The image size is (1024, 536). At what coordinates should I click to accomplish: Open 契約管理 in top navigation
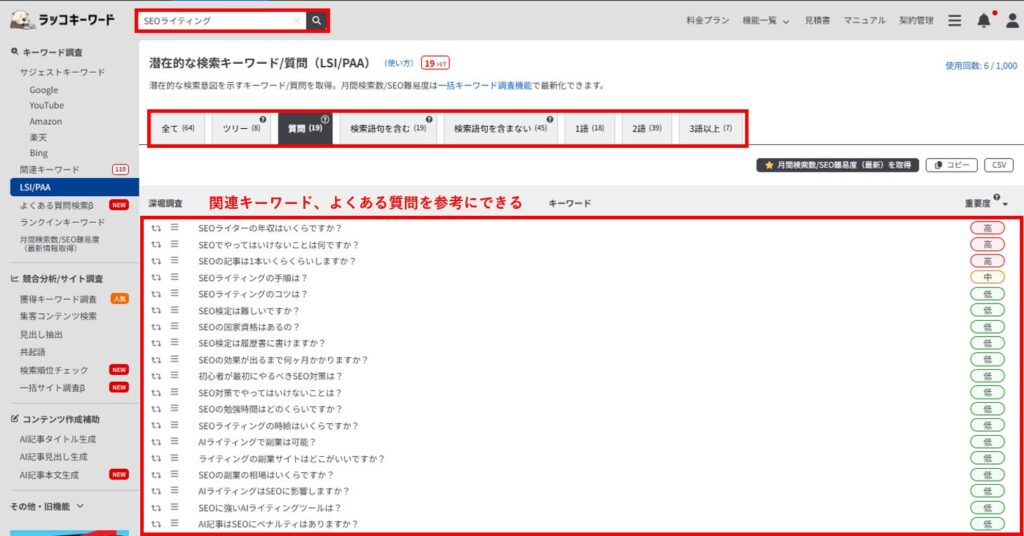click(916, 21)
